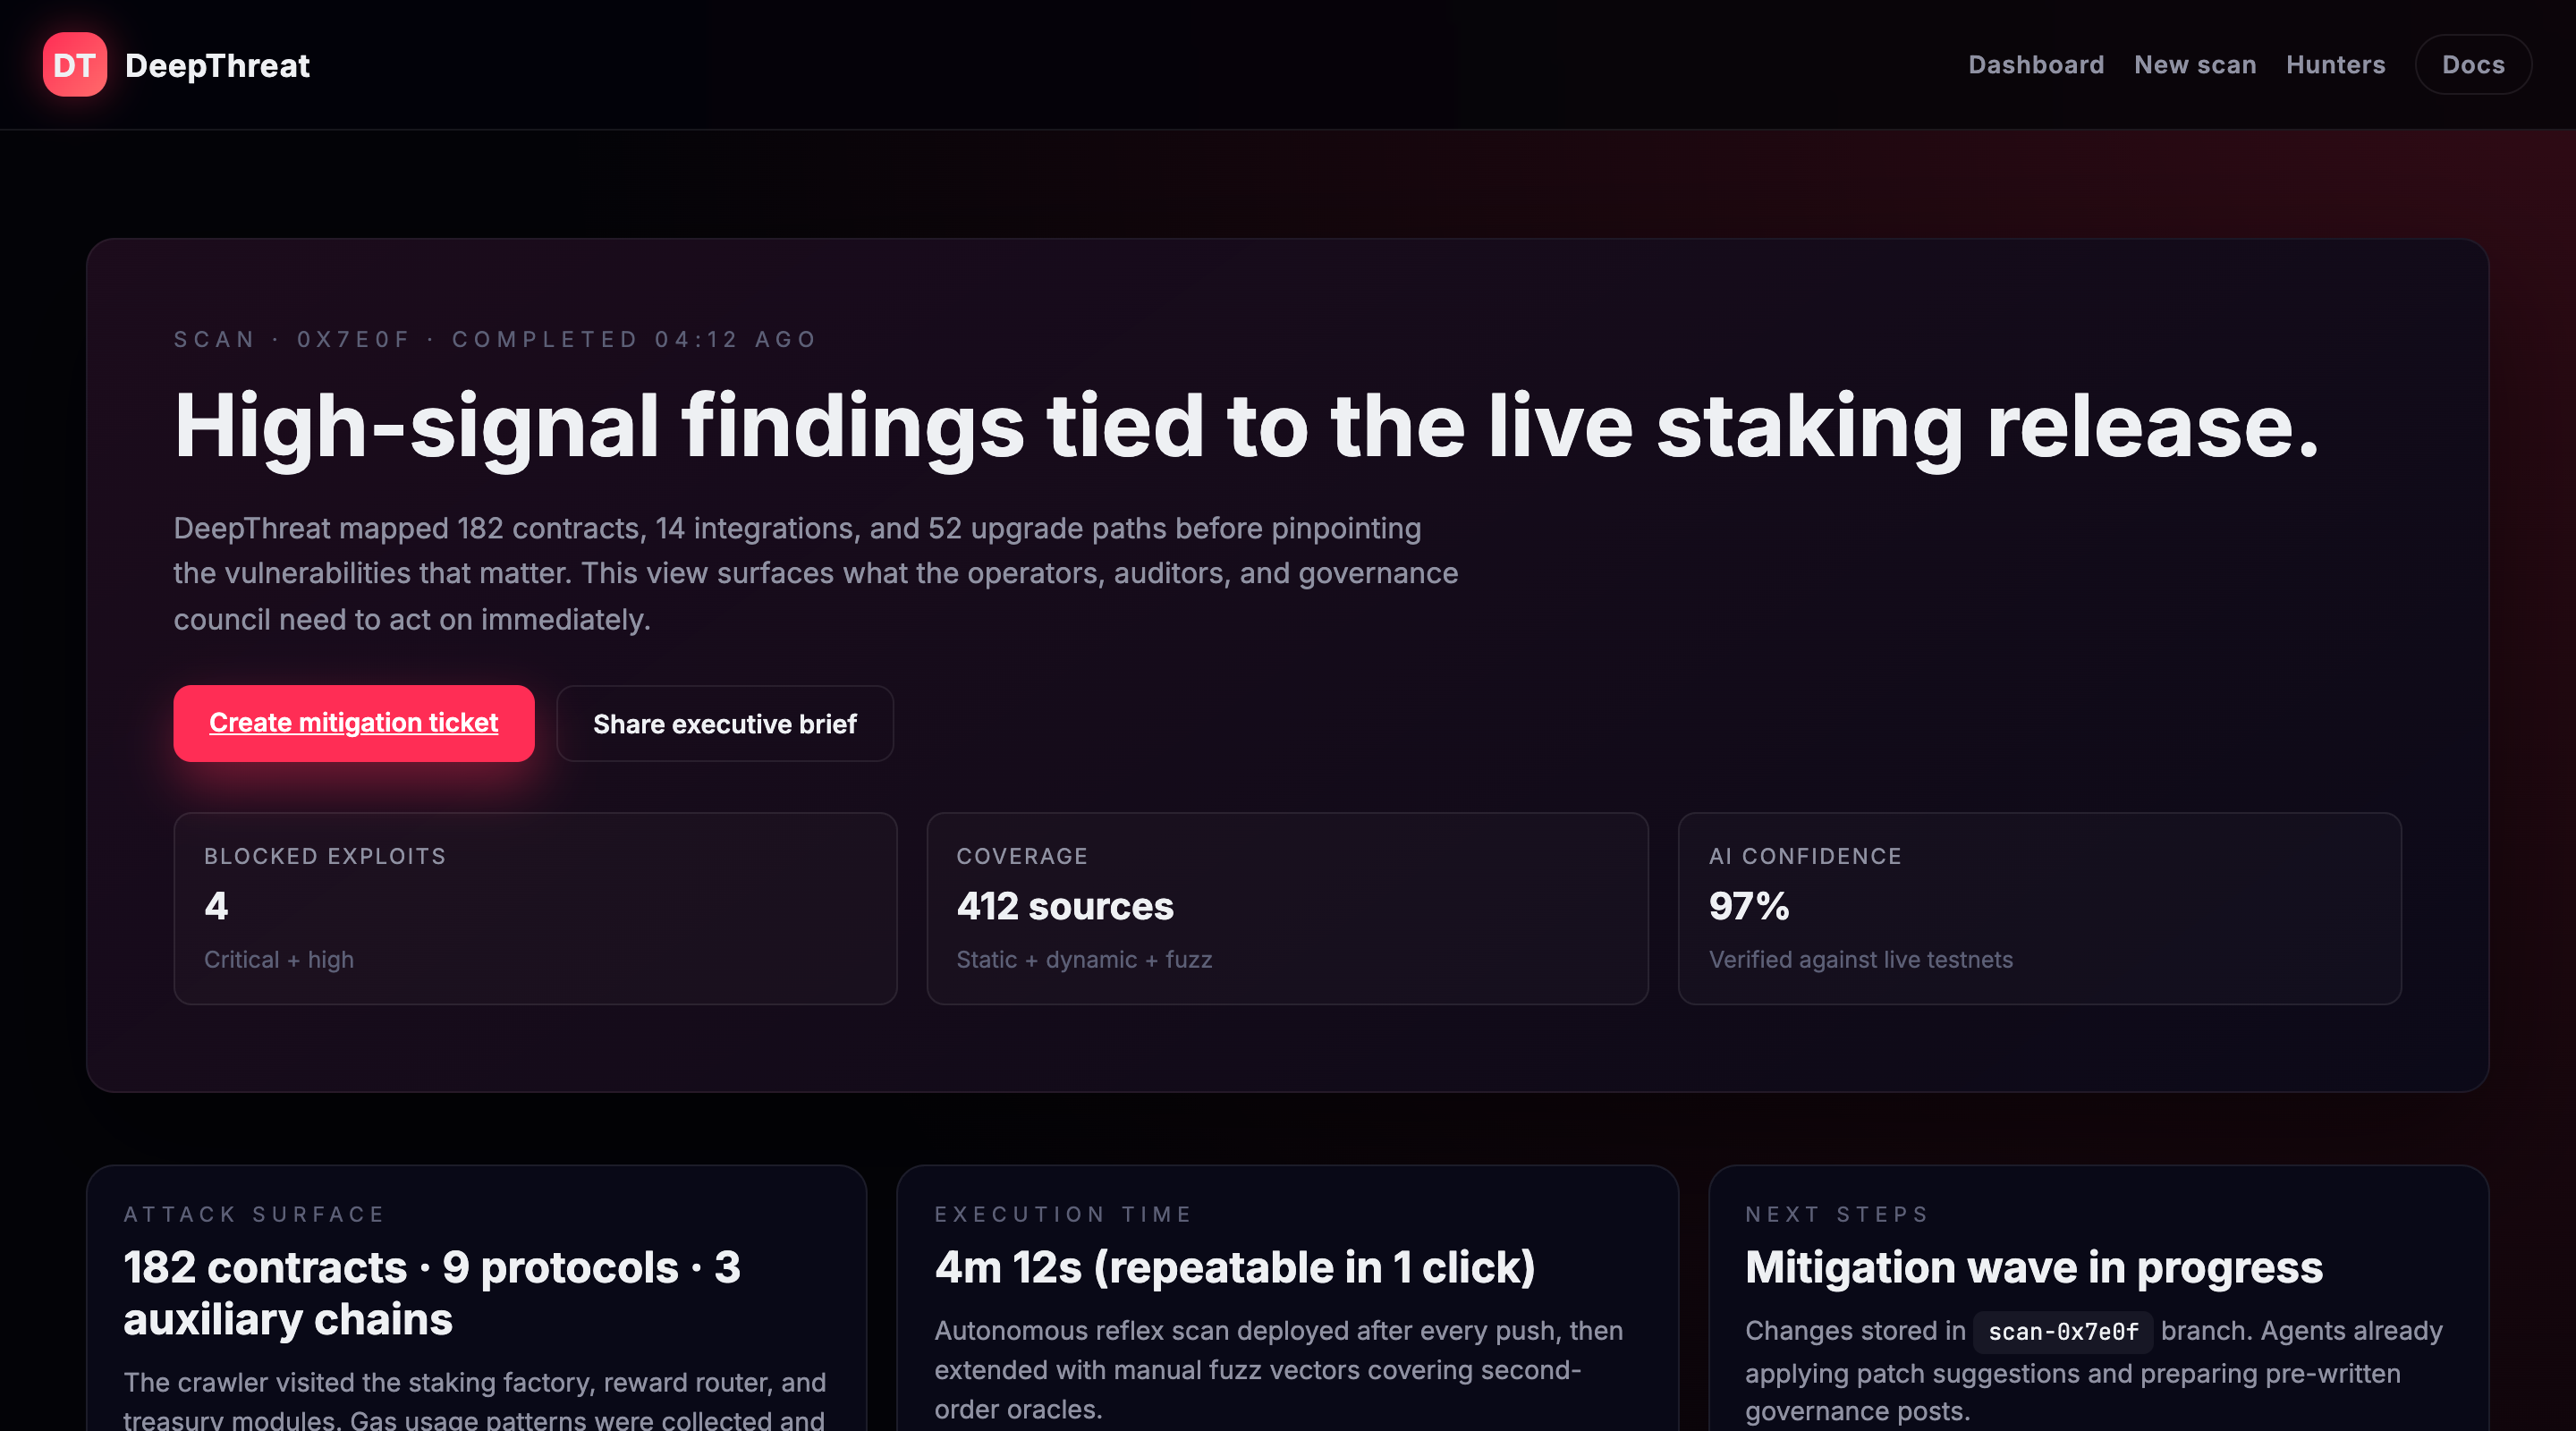Viewport: 2576px width, 1431px height.
Task: Click the "DeepThreat mapped 182 contracts" paragraph
Action: tap(815, 573)
